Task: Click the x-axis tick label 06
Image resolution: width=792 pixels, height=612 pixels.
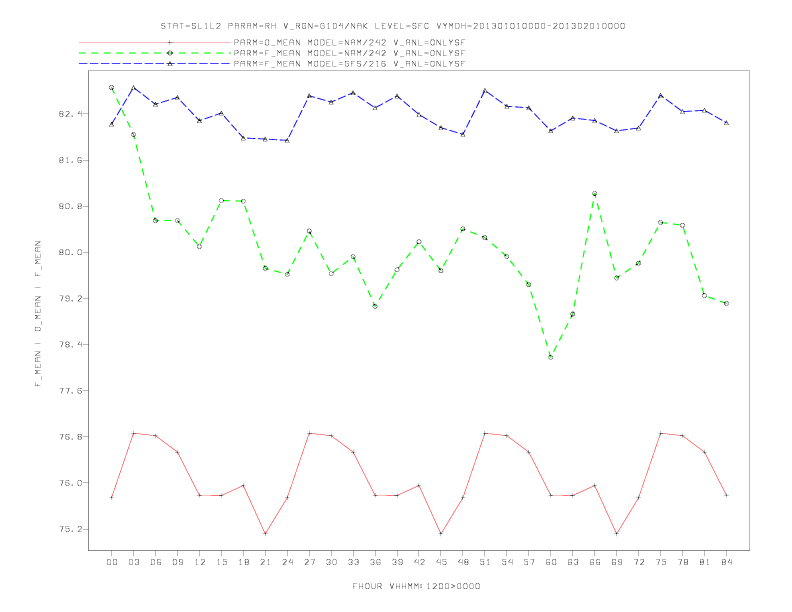Action: pos(156,562)
